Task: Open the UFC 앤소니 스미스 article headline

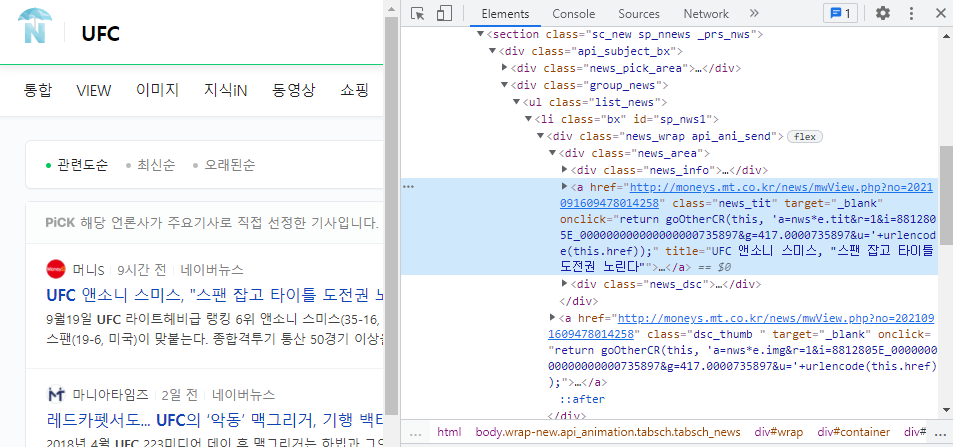Action: (215, 296)
